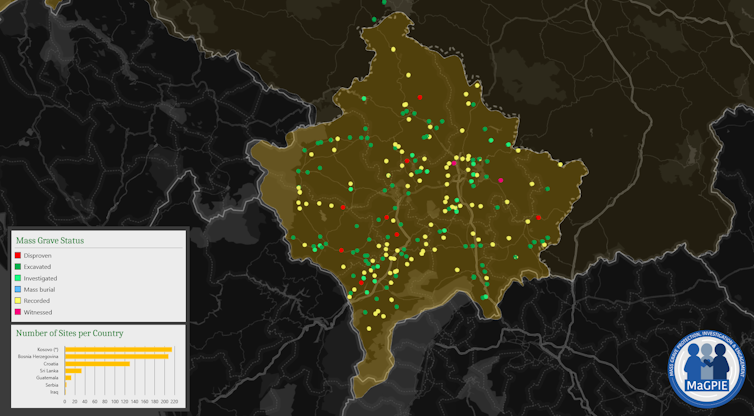Viewport: 754px width, 416px height.
Task: Select the Croatia bar in the chart
Action: [x=97, y=363]
